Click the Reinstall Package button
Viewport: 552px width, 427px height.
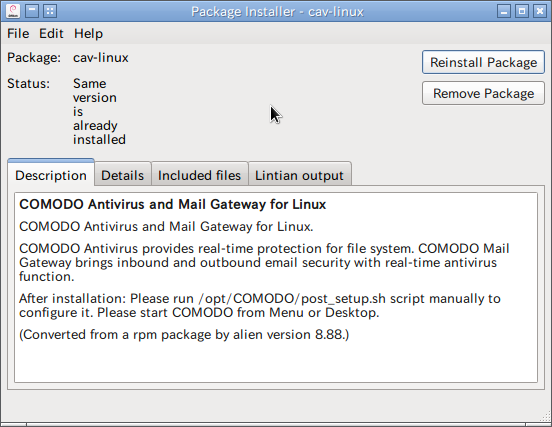[x=483, y=62]
